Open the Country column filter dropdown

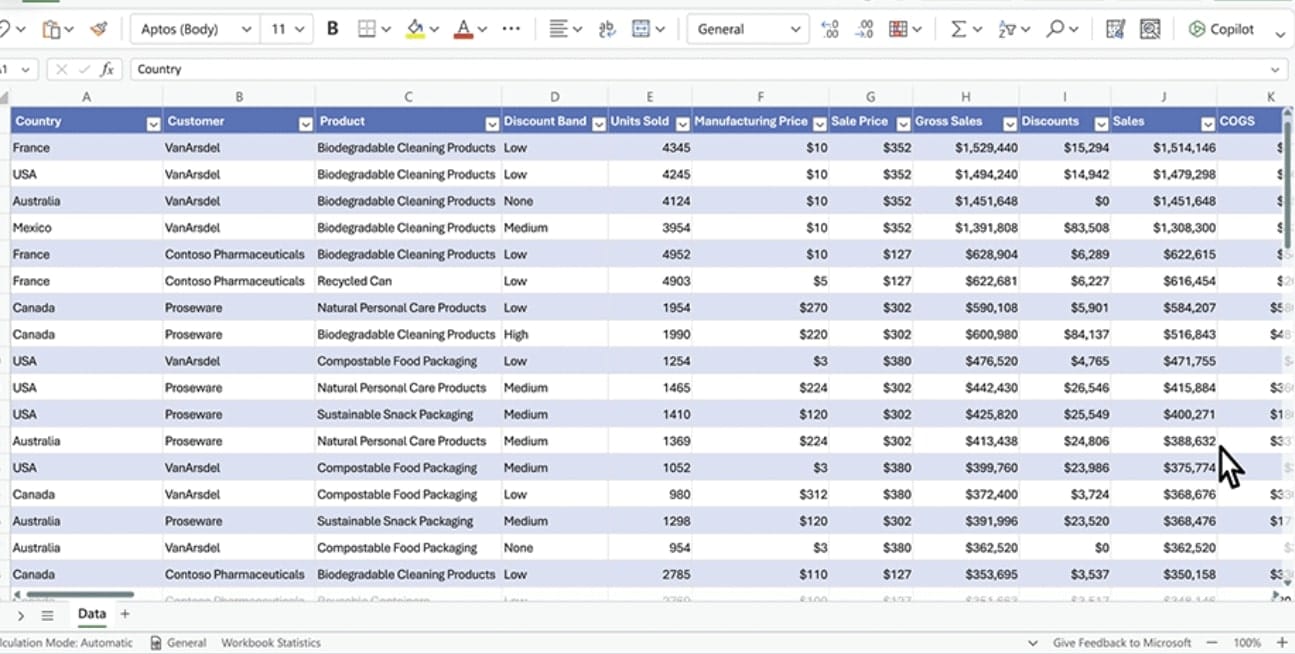(x=153, y=124)
